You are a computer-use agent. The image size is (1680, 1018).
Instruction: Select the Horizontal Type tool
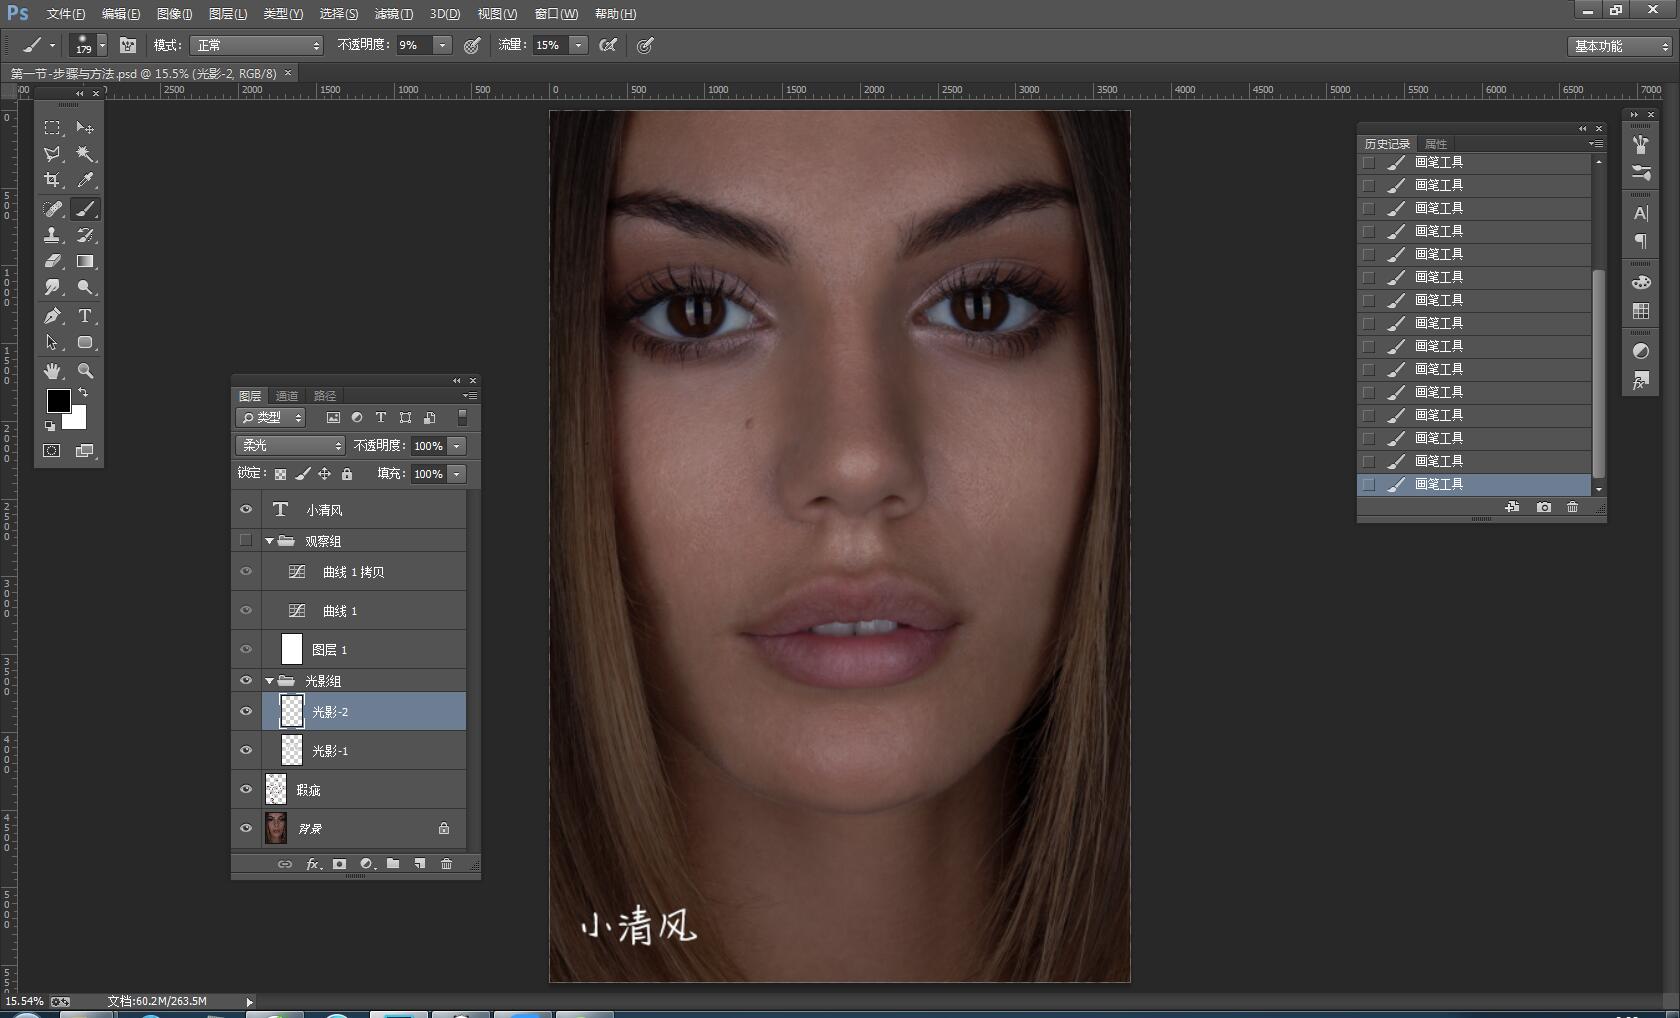[x=86, y=316]
